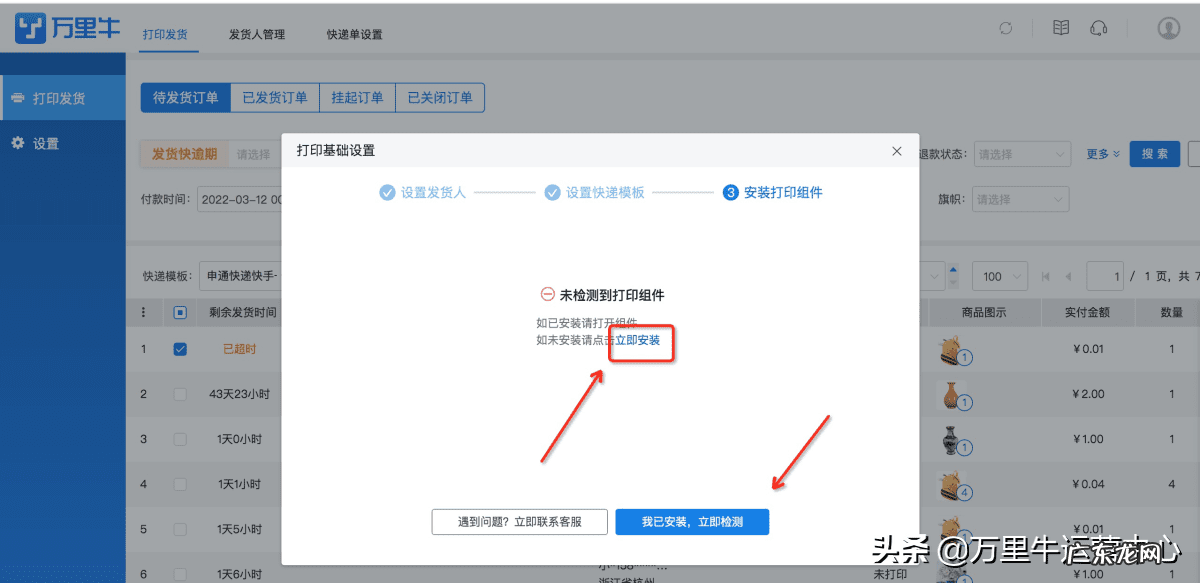Select all orders via header checkbox
The height and width of the screenshot is (583, 1200).
tap(180, 312)
